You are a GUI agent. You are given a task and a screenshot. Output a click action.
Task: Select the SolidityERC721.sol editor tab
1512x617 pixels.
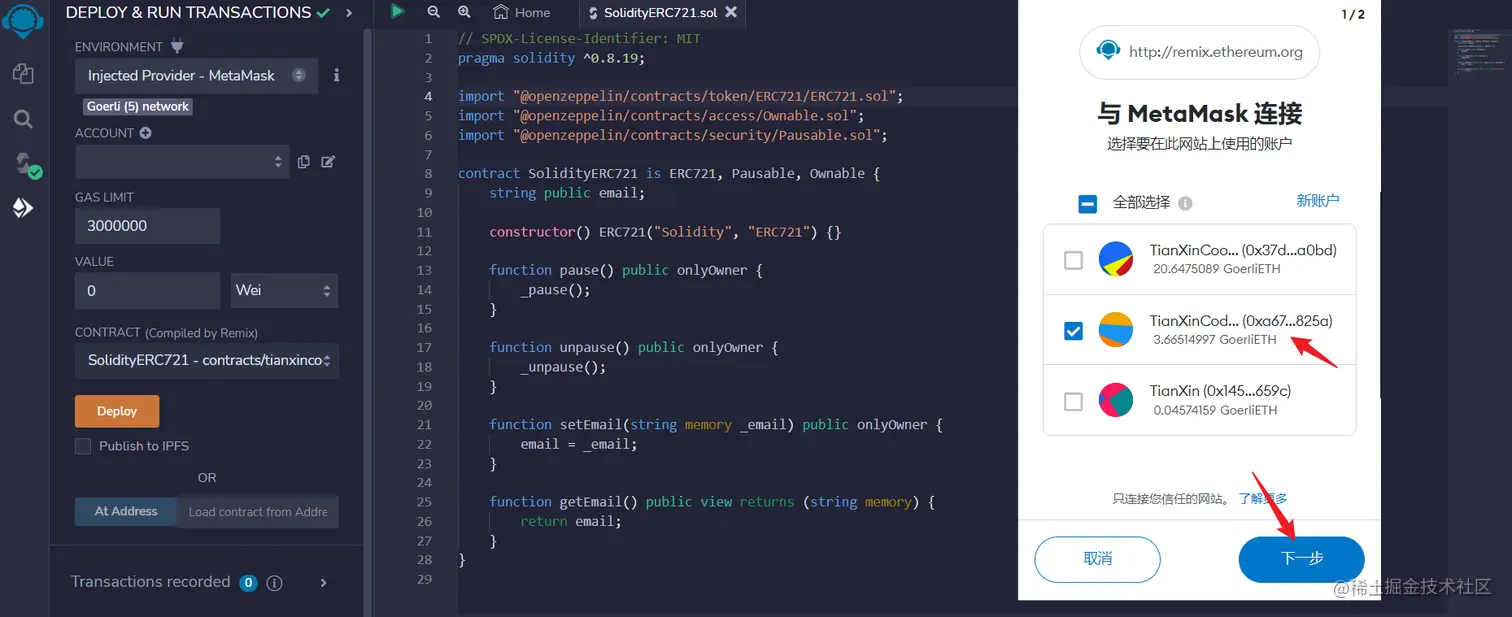pyautogui.click(x=660, y=13)
